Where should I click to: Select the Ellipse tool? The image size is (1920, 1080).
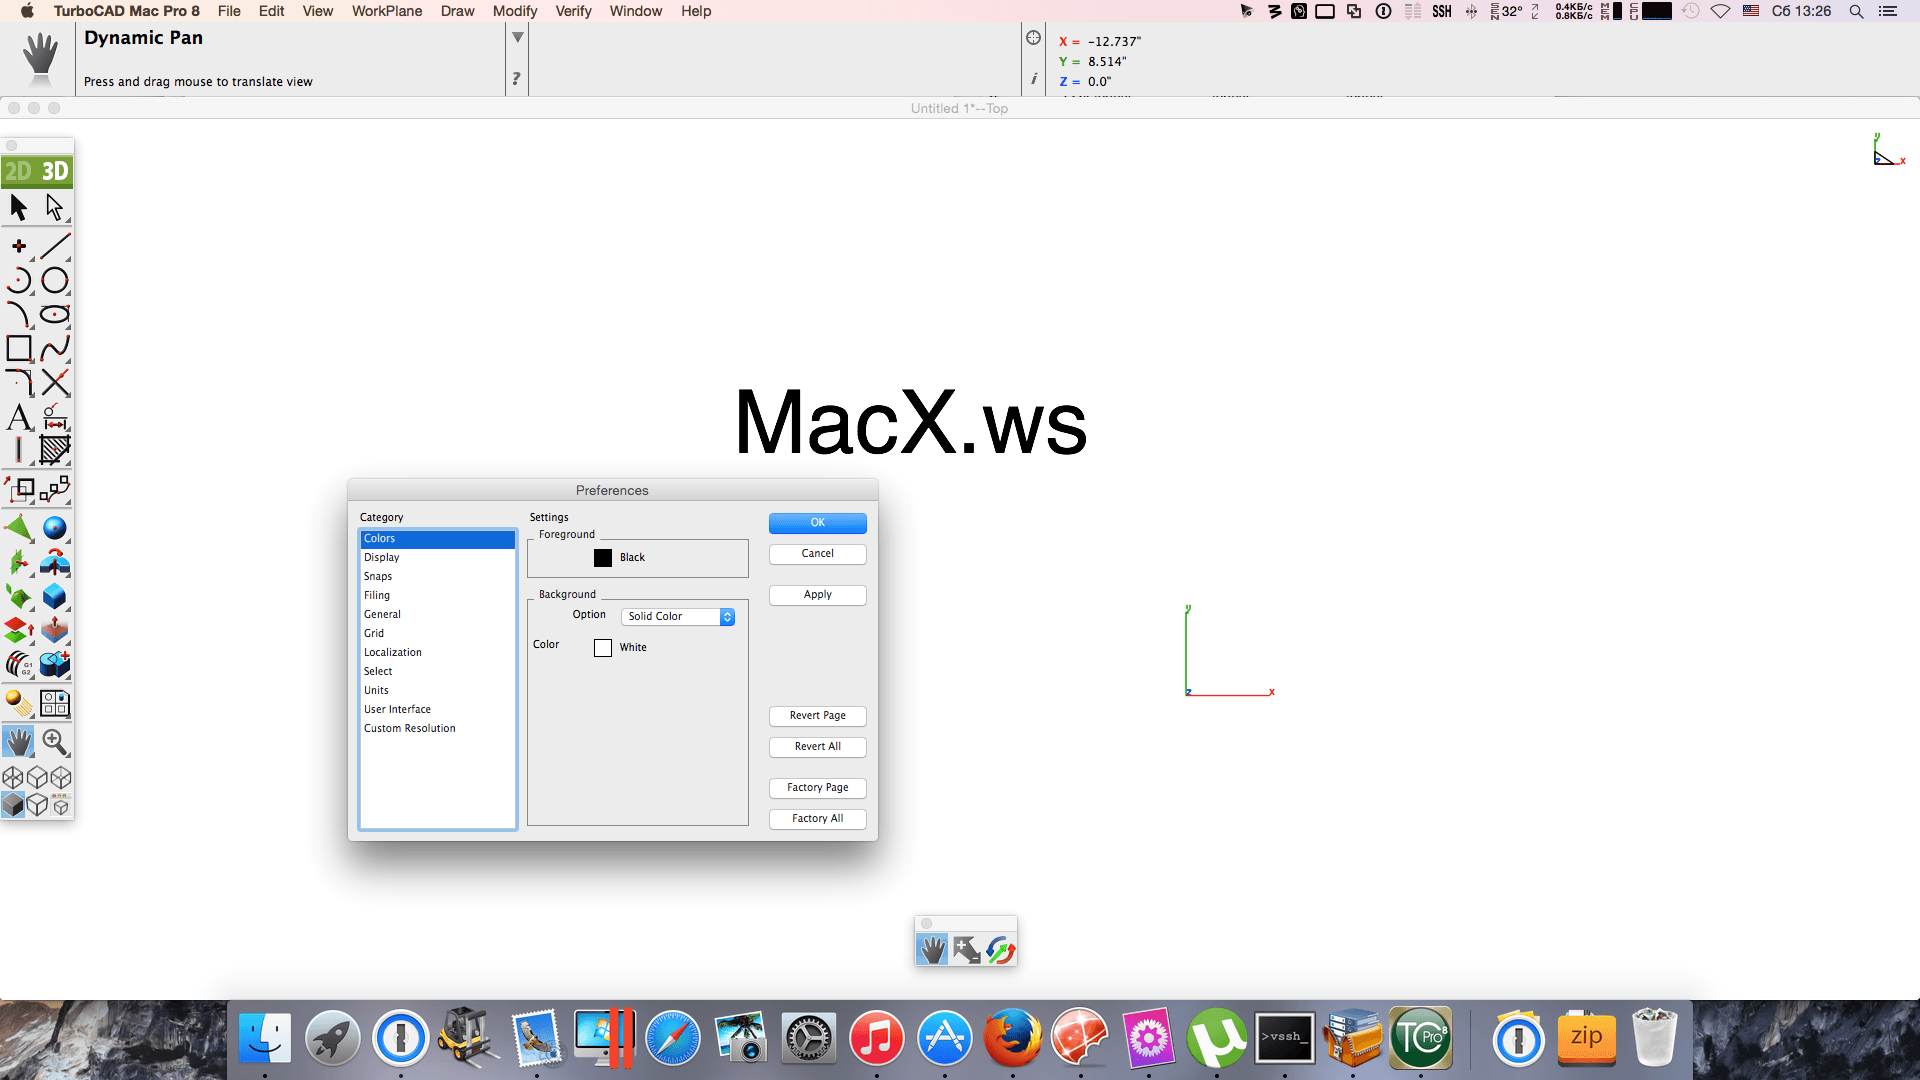coord(55,315)
